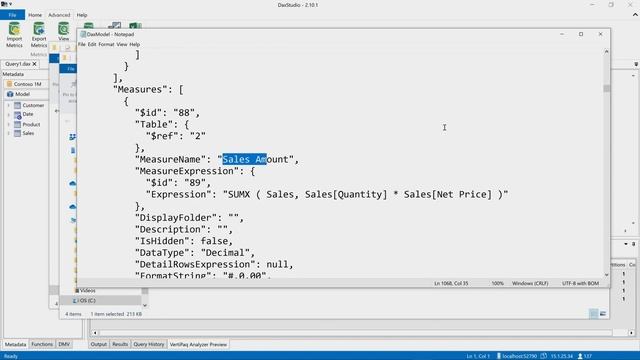Switch to the Functions bottom tab
Viewport: 640px width, 360px height.
(42, 344)
